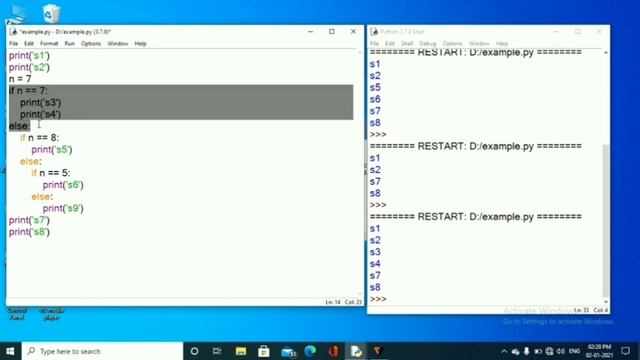Click microphone tray icon
This screenshot has width=640, height=360.
click(527, 351)
